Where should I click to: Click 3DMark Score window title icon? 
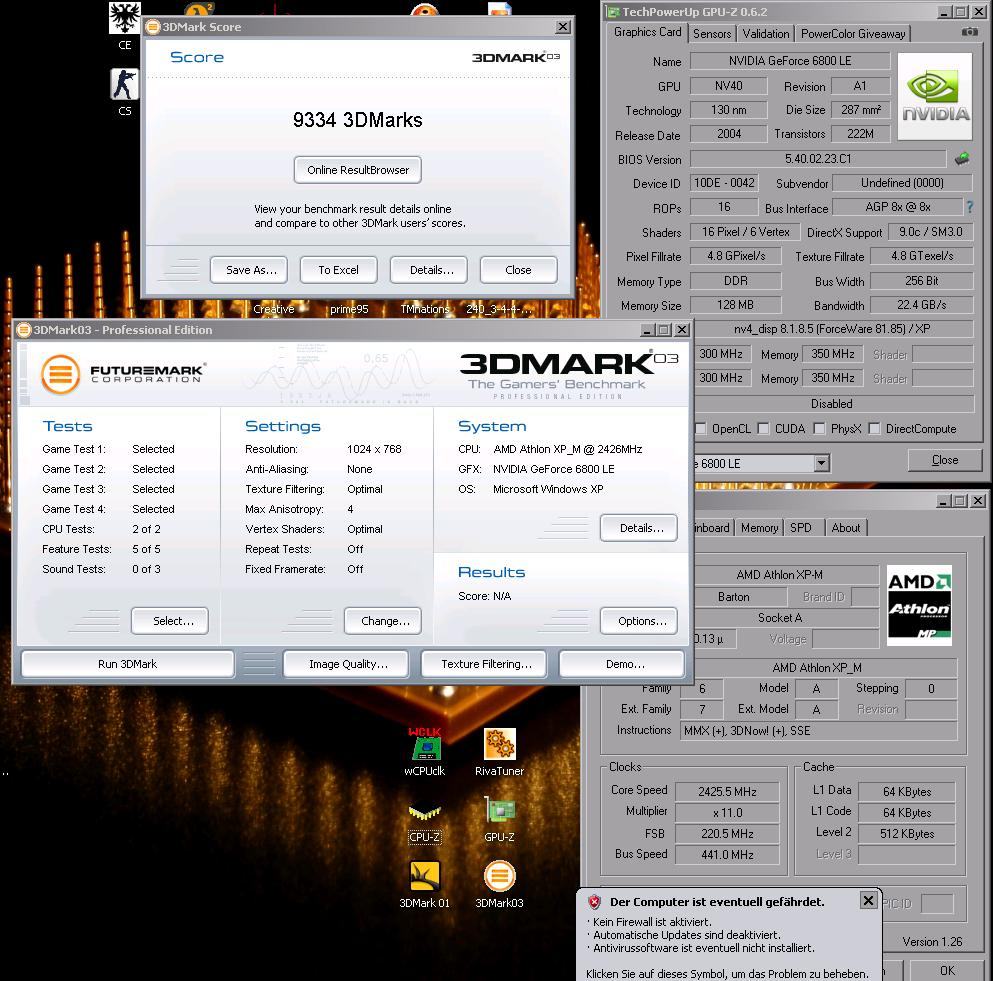click(x=153, y=27)
